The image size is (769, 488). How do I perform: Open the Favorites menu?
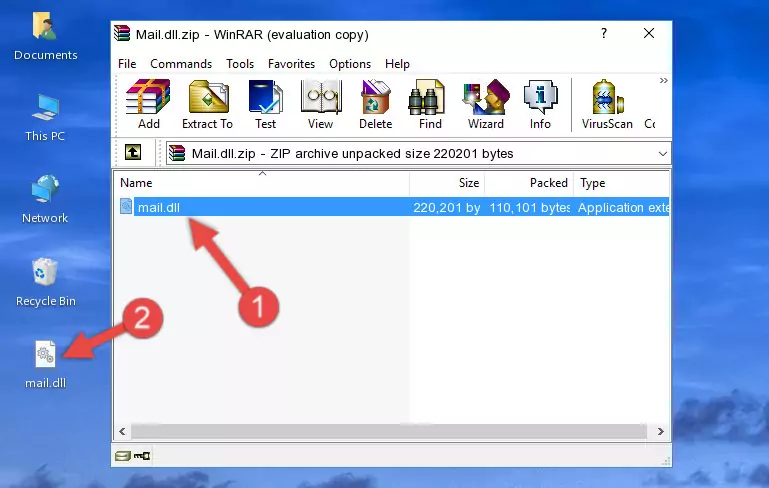pos(291,64)
